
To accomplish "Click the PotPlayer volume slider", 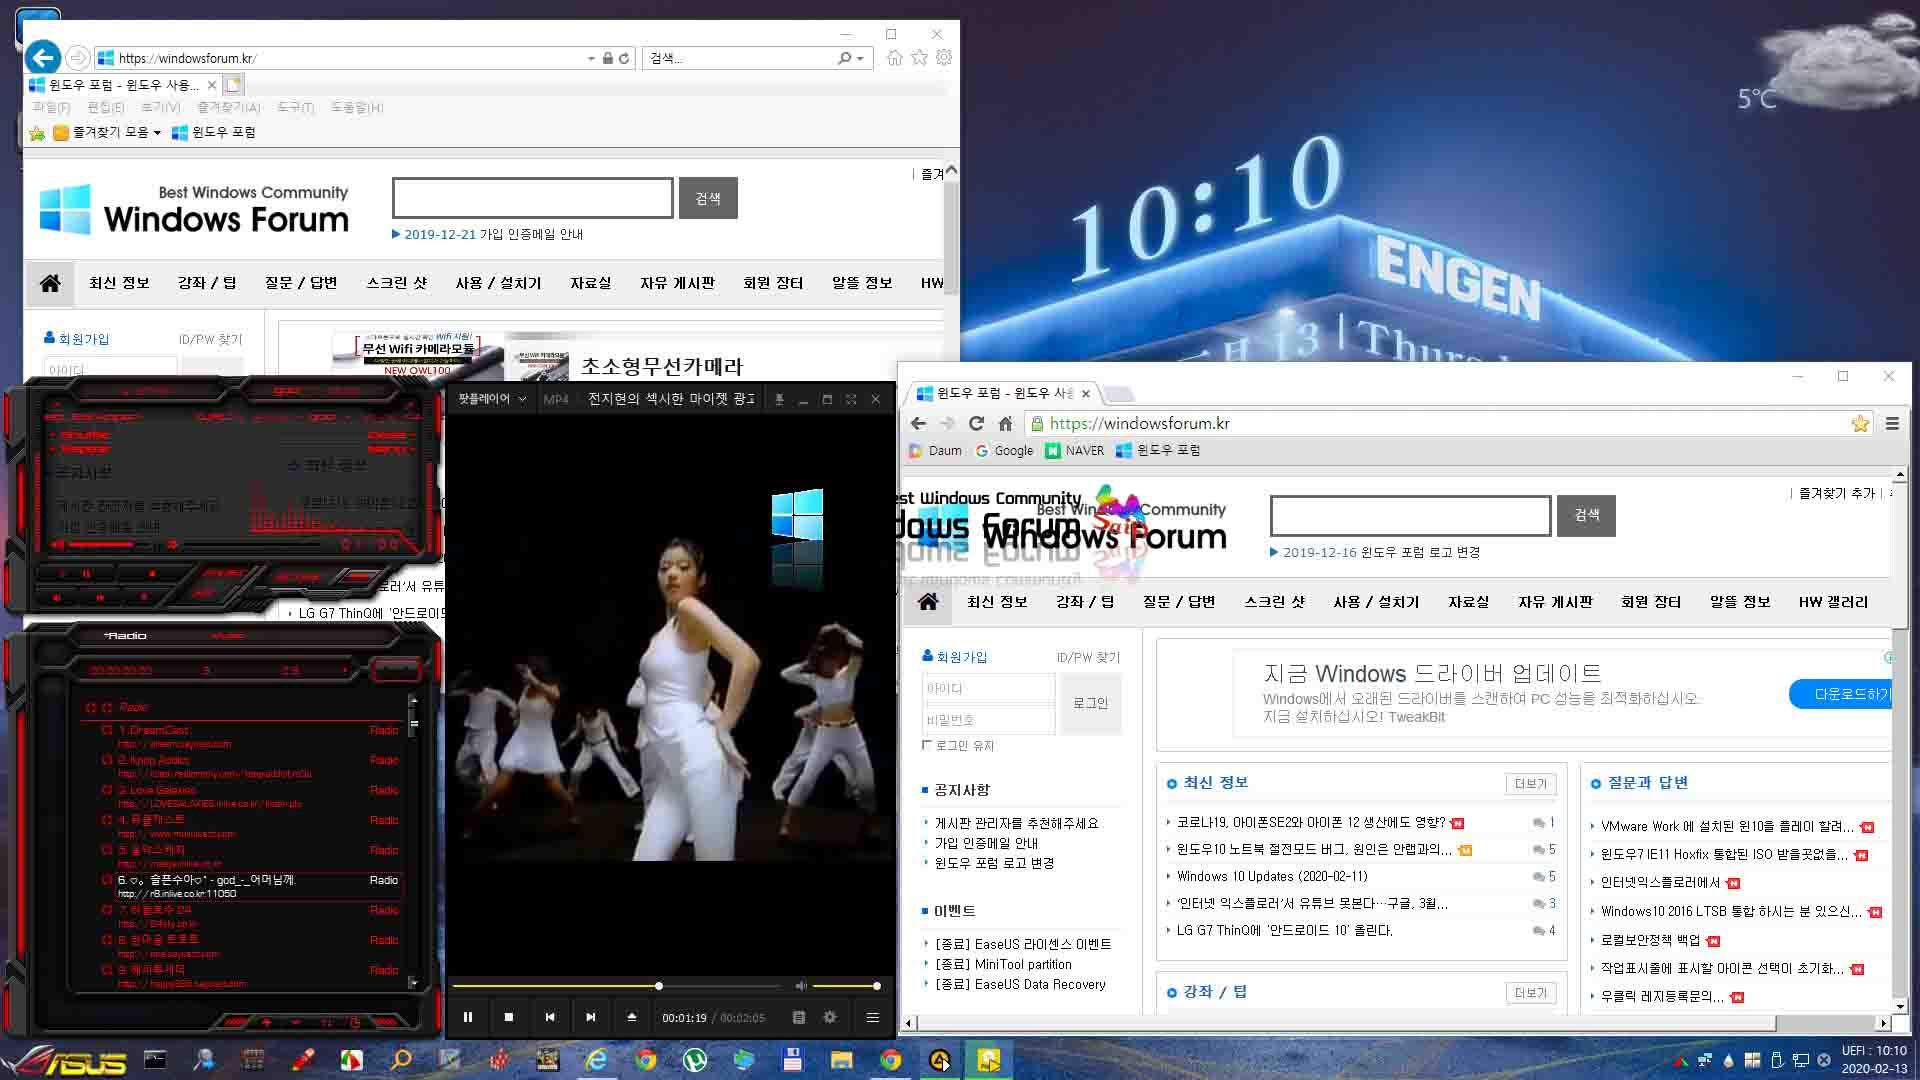I will (x=846, y=986).
